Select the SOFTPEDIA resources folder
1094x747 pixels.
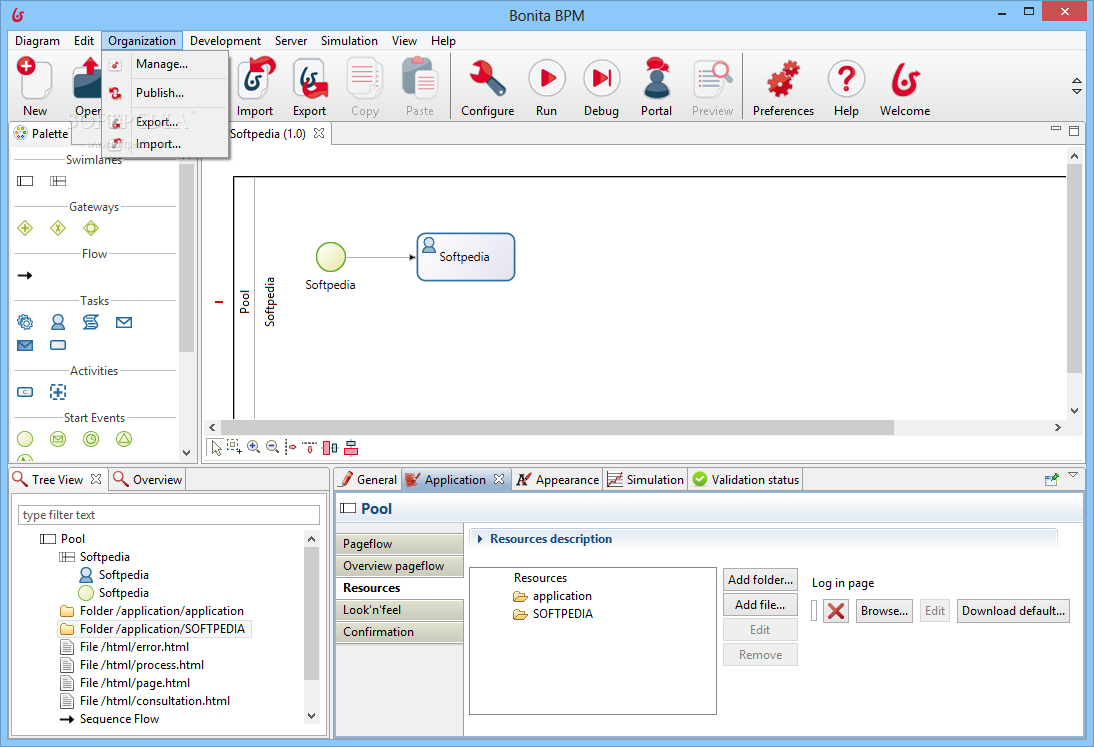(553, 614)
